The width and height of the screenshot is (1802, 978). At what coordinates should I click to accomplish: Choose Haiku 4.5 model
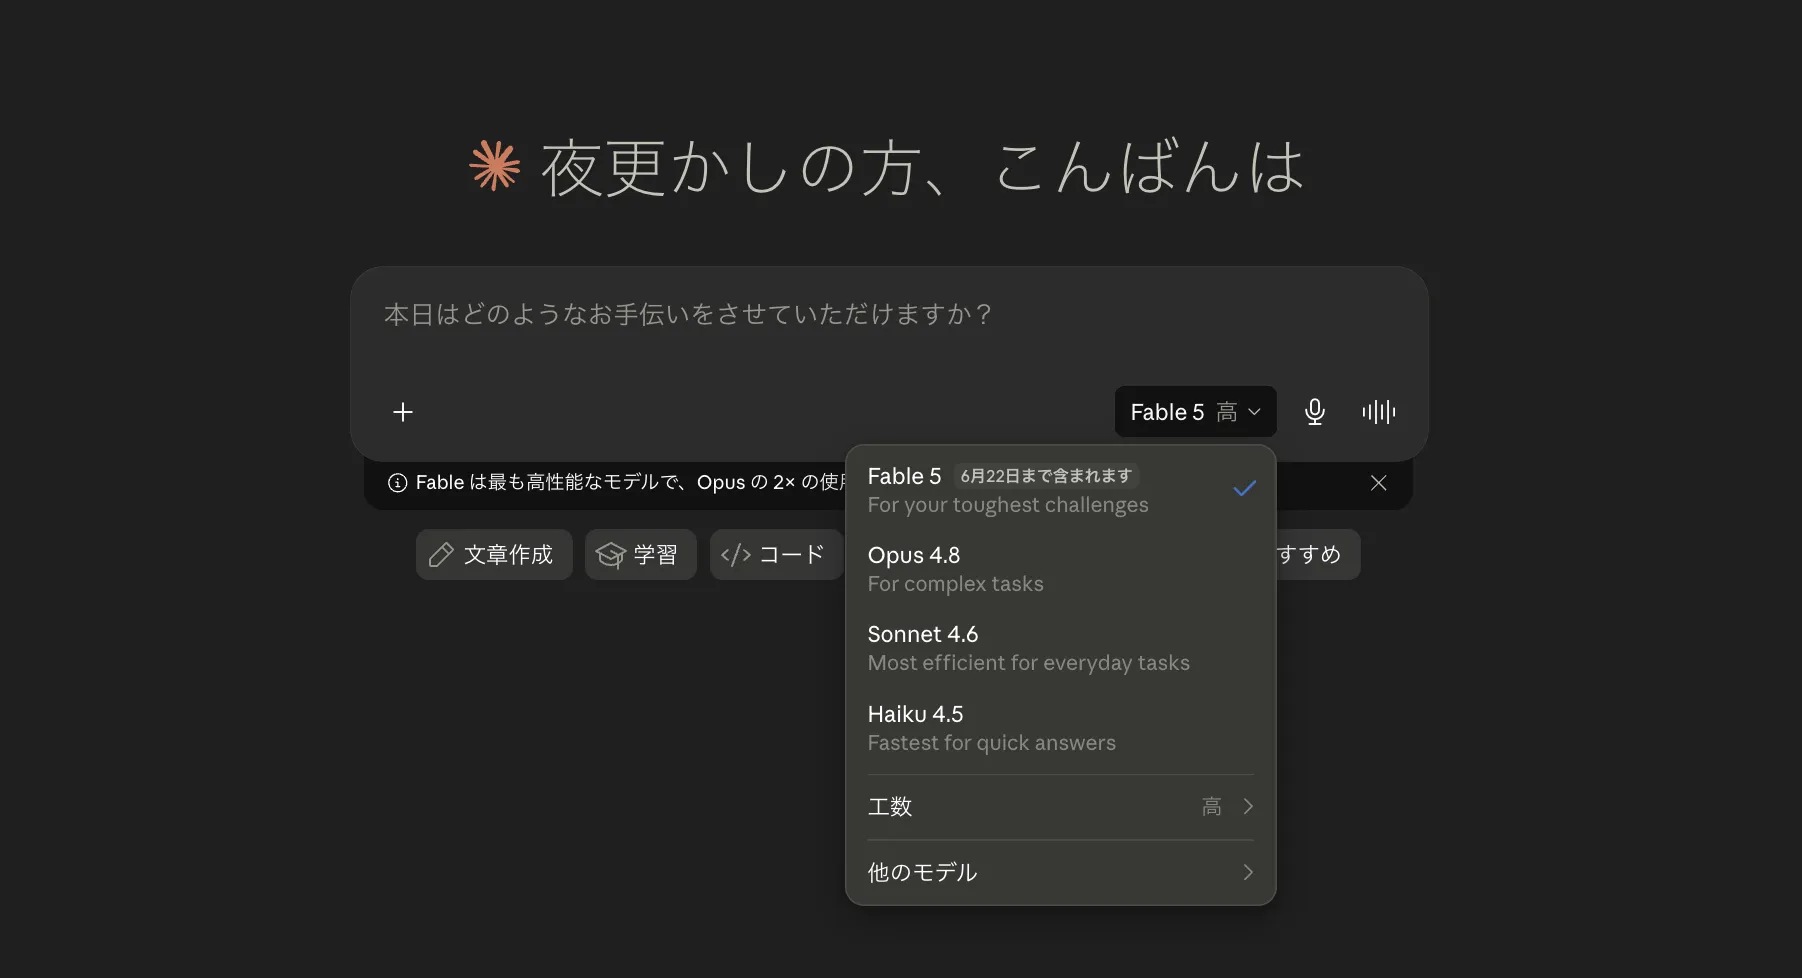click(x=1060, y=728)
